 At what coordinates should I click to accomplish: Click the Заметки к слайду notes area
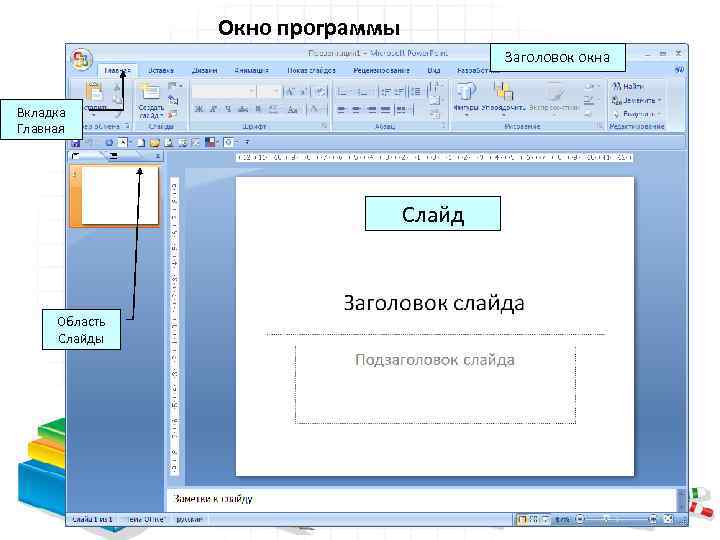(x=421, y=499)
